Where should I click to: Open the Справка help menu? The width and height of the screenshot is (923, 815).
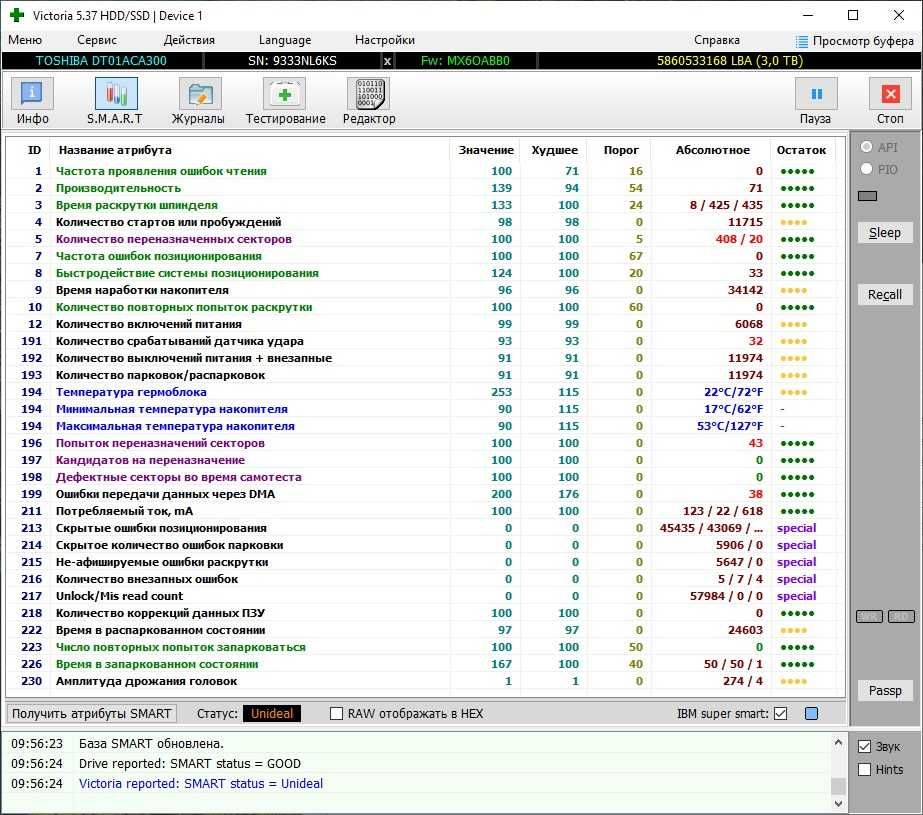(716, 40)
